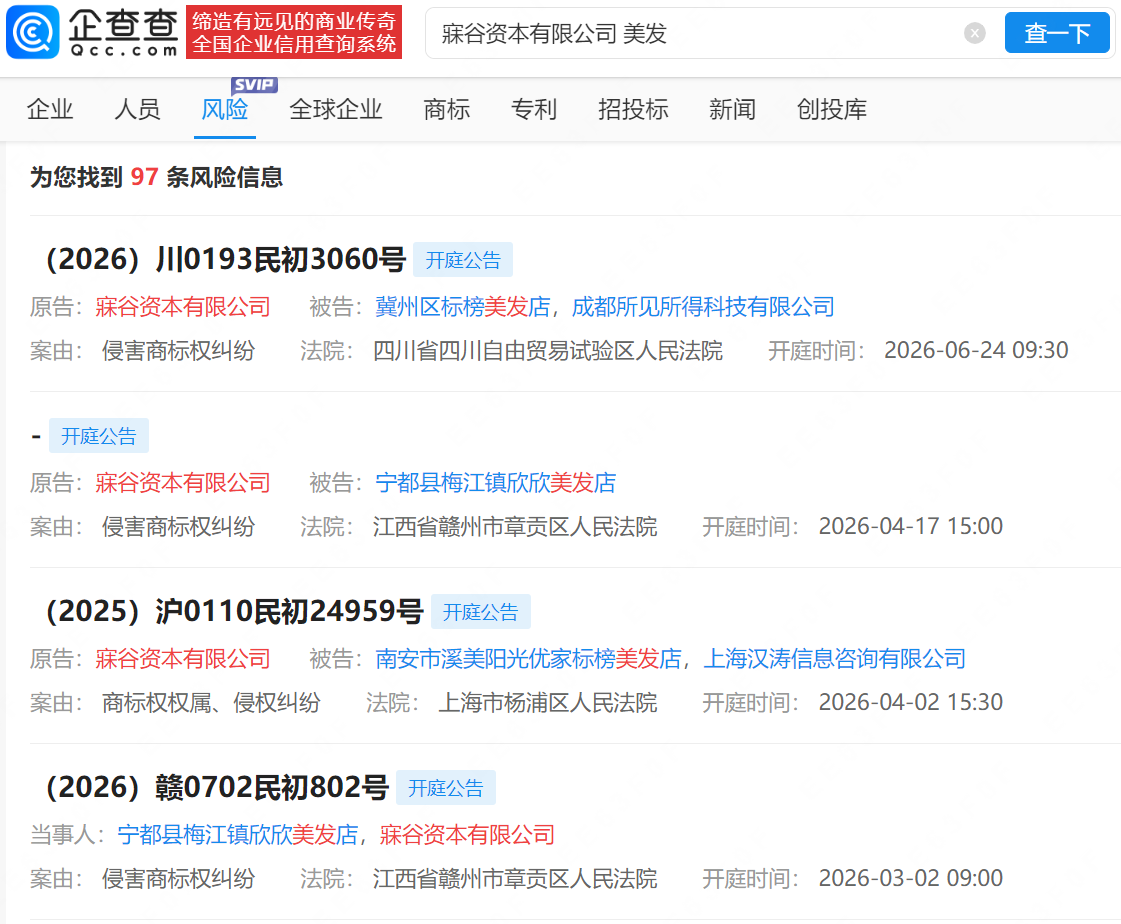
Task: Switch to the 人员 tab
Action: pyautogui.click(x=137, y=109)
